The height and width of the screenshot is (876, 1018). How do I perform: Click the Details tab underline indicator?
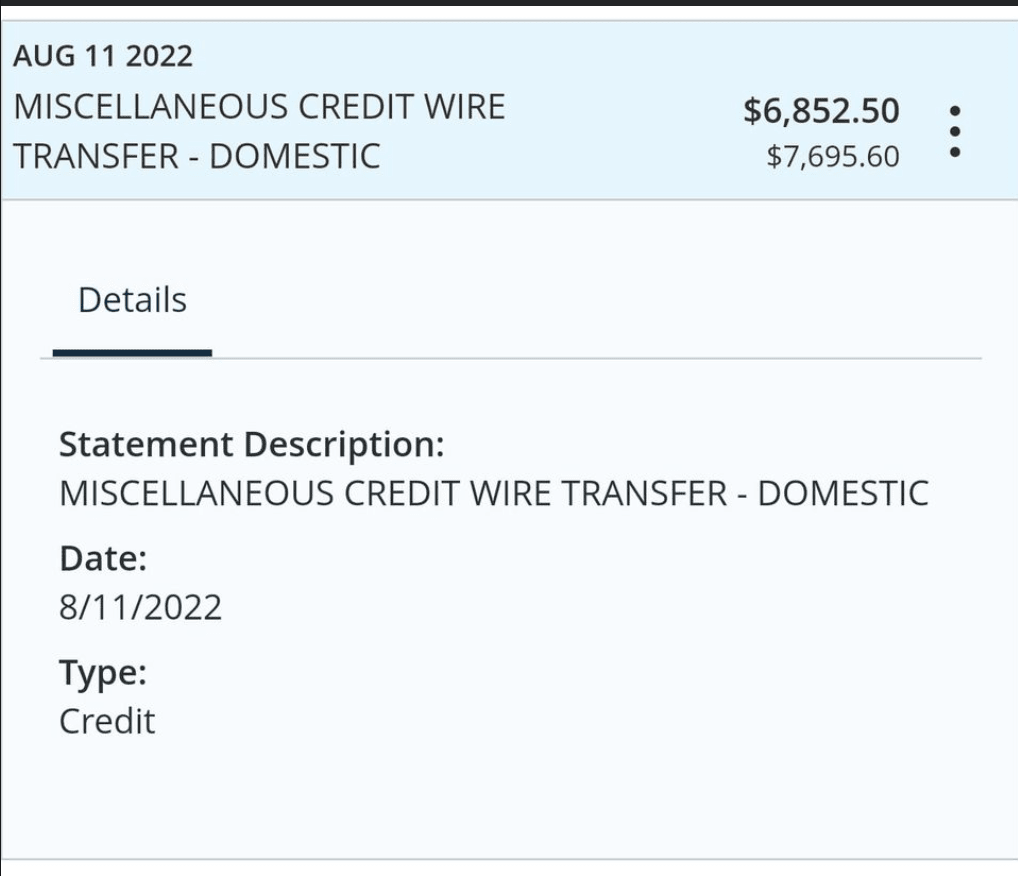(x=132, y=353)
